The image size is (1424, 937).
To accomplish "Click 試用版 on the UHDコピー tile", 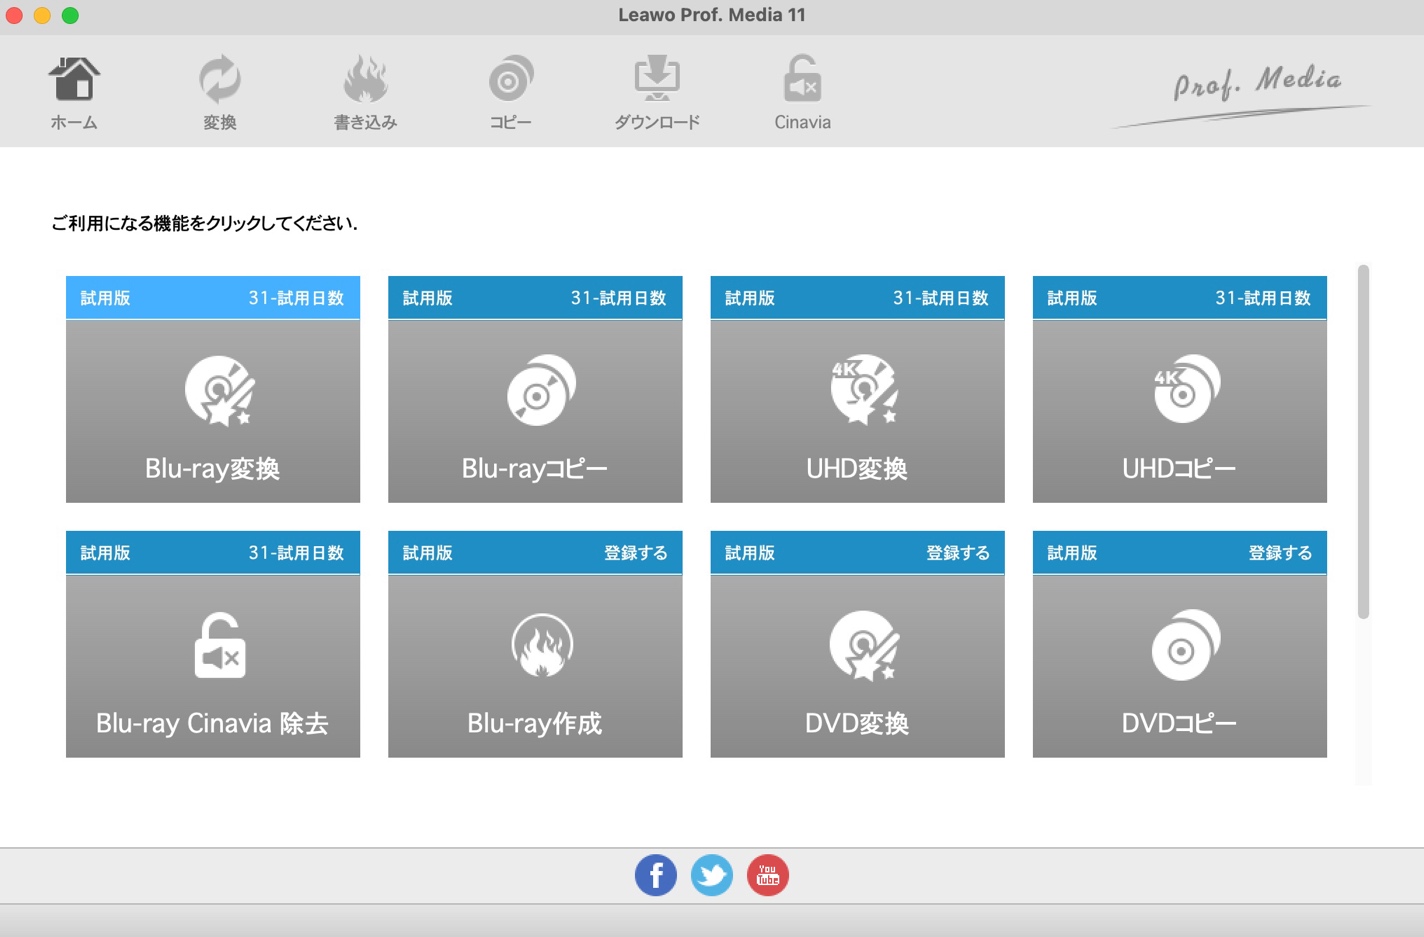I will [1072, 298].
